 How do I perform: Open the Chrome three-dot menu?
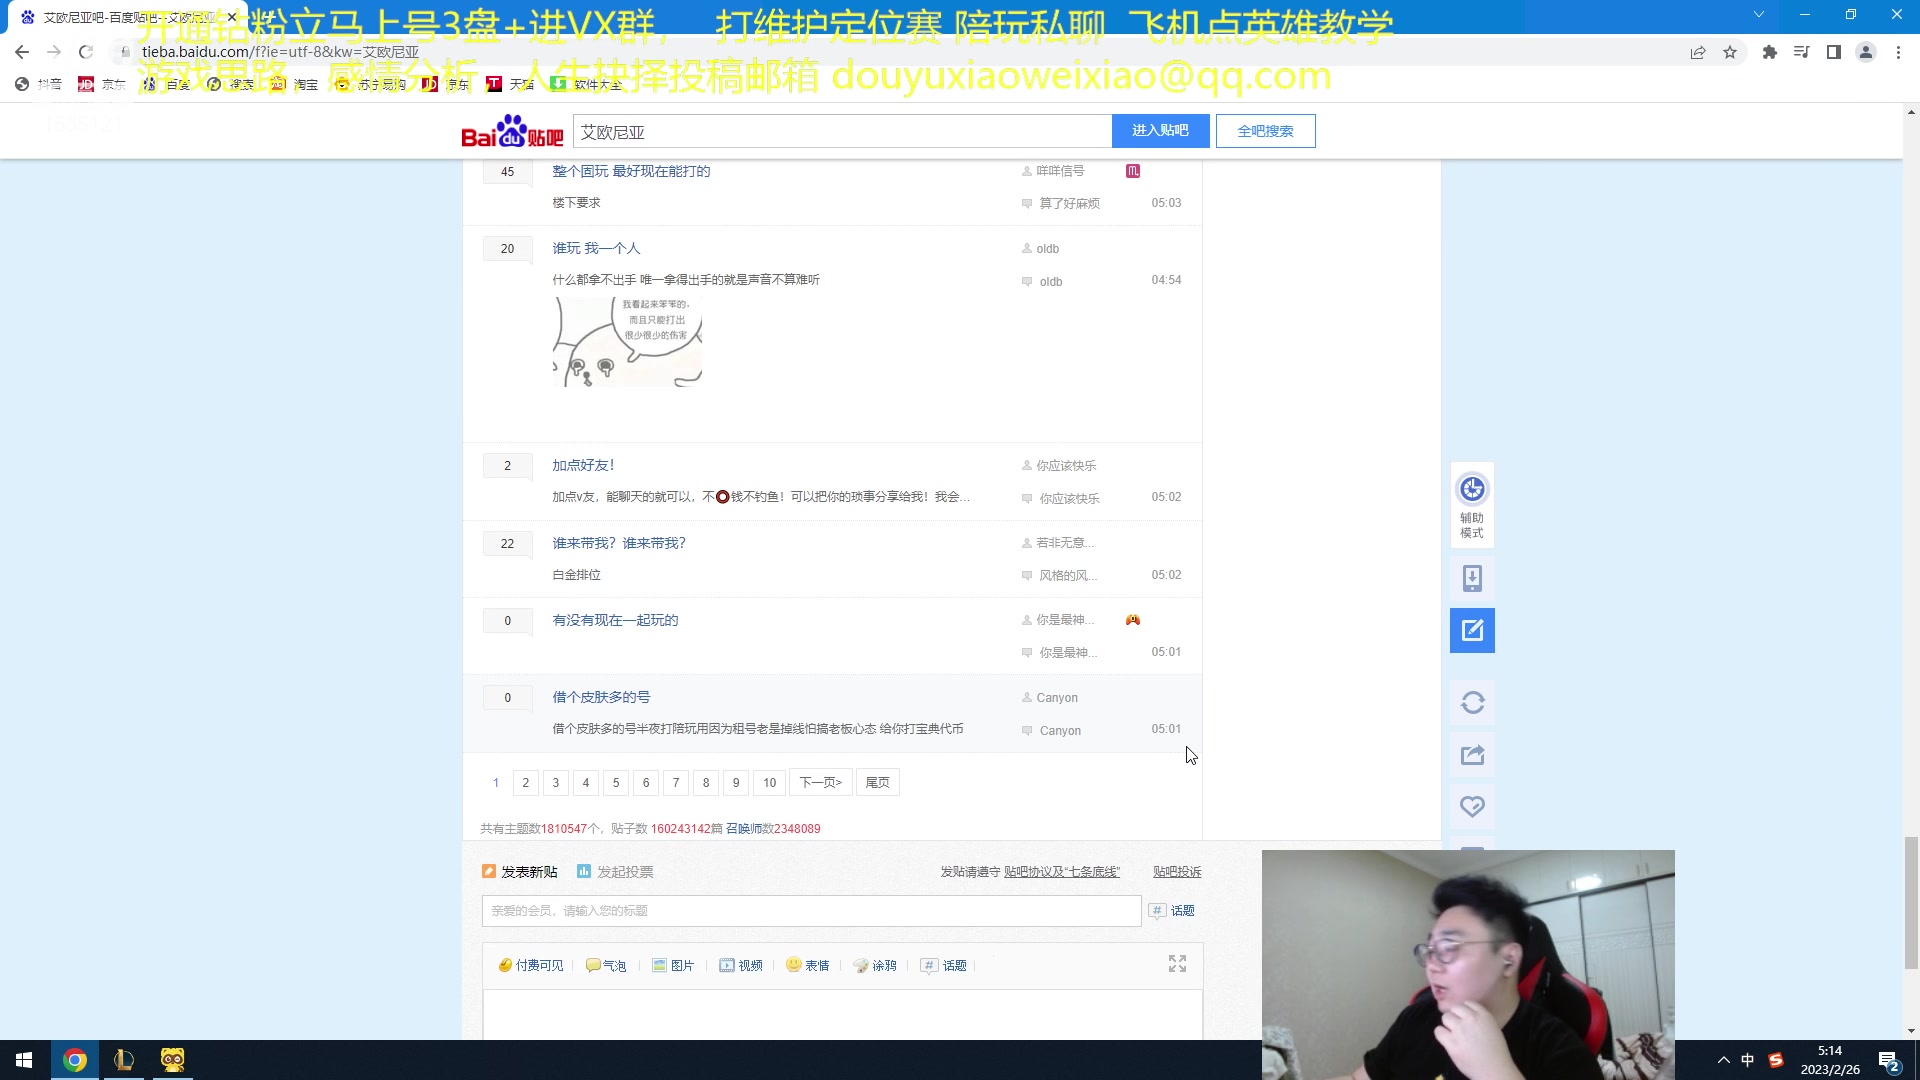tap(1898, 52)
